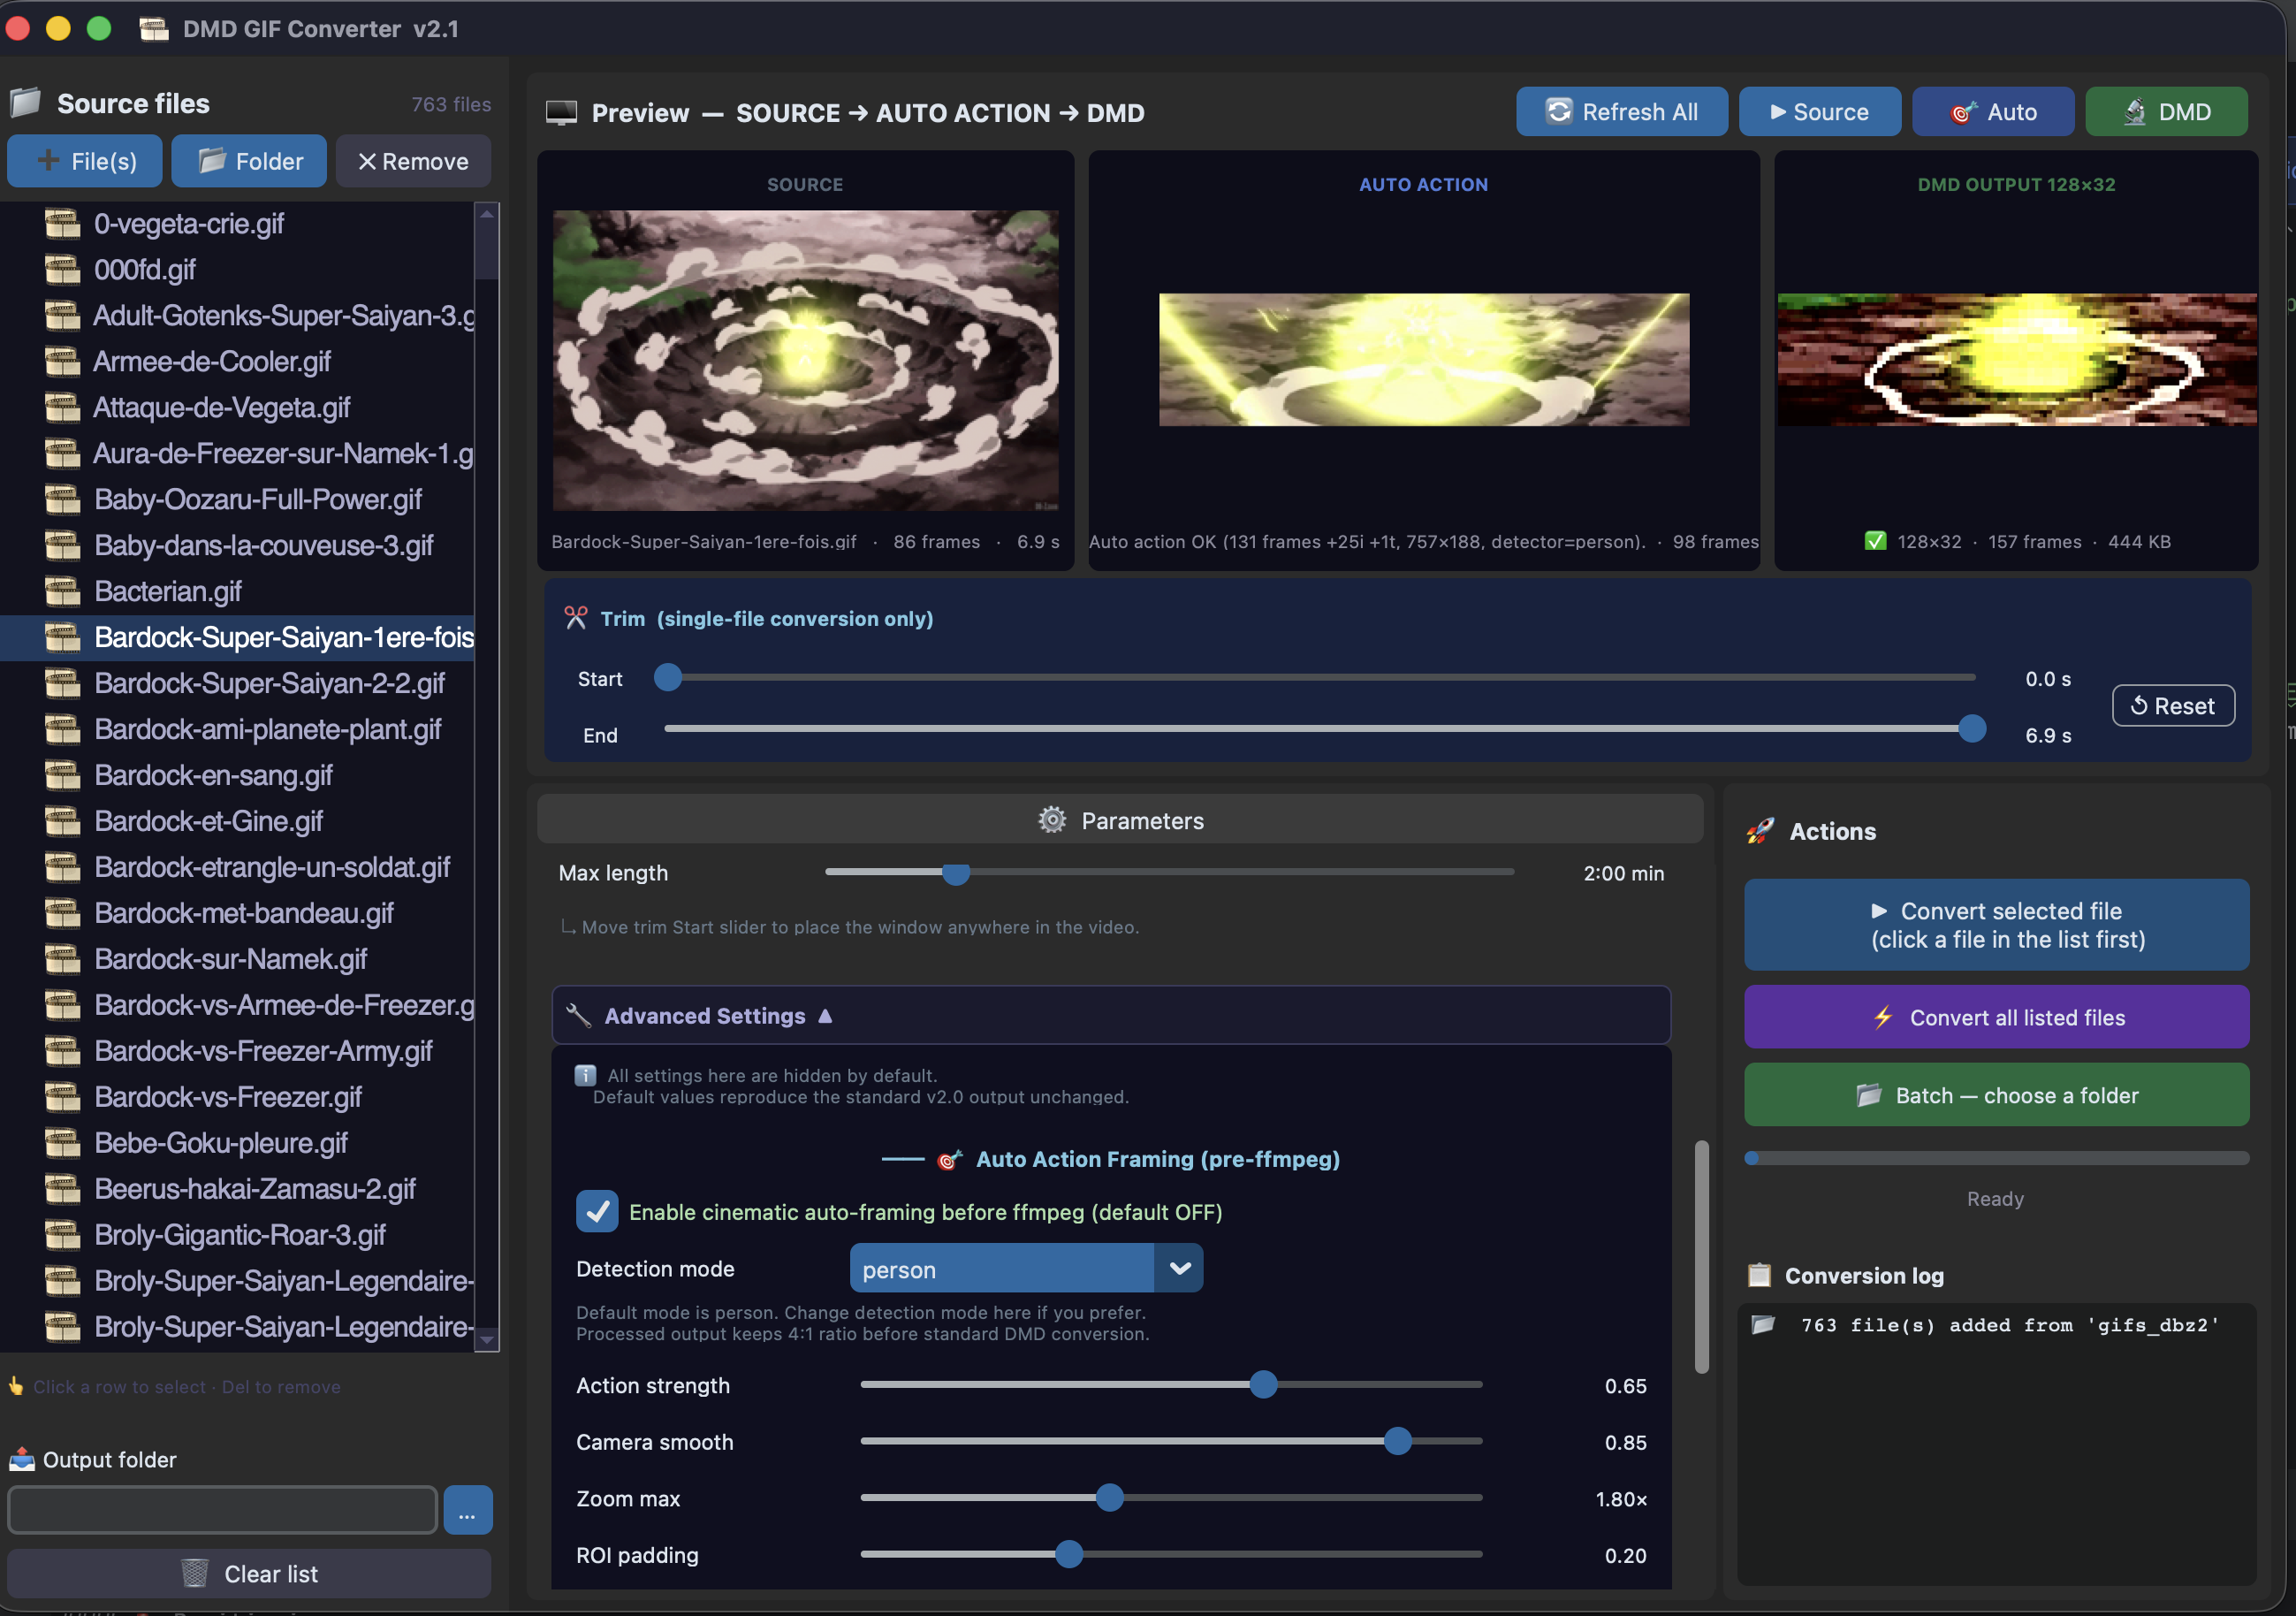Add source files with File(s) button
This screenshot has height=1616, width=2296.
click(85, 161)
